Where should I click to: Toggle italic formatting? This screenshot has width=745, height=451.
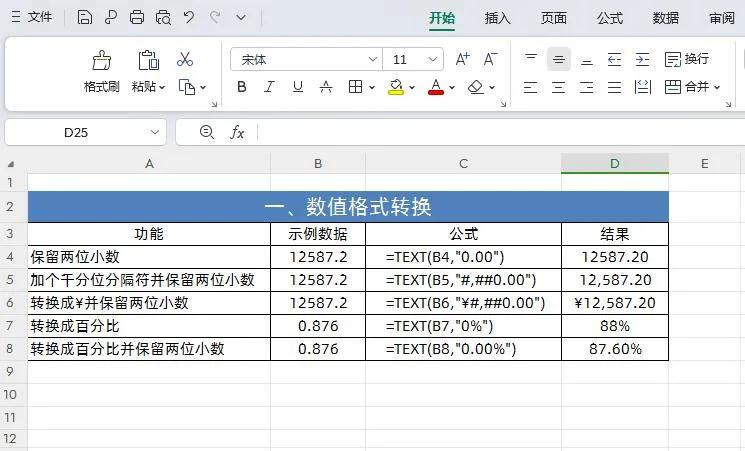(269, 87)
